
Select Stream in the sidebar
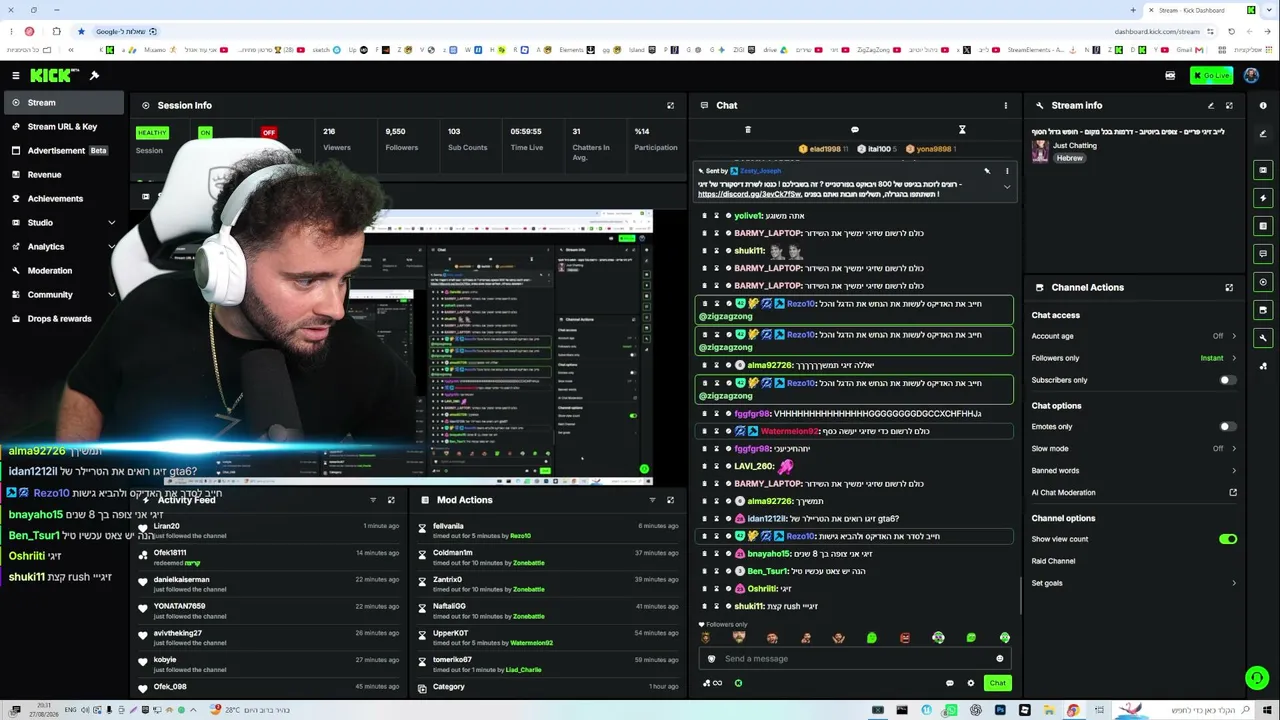pos(64,103)
